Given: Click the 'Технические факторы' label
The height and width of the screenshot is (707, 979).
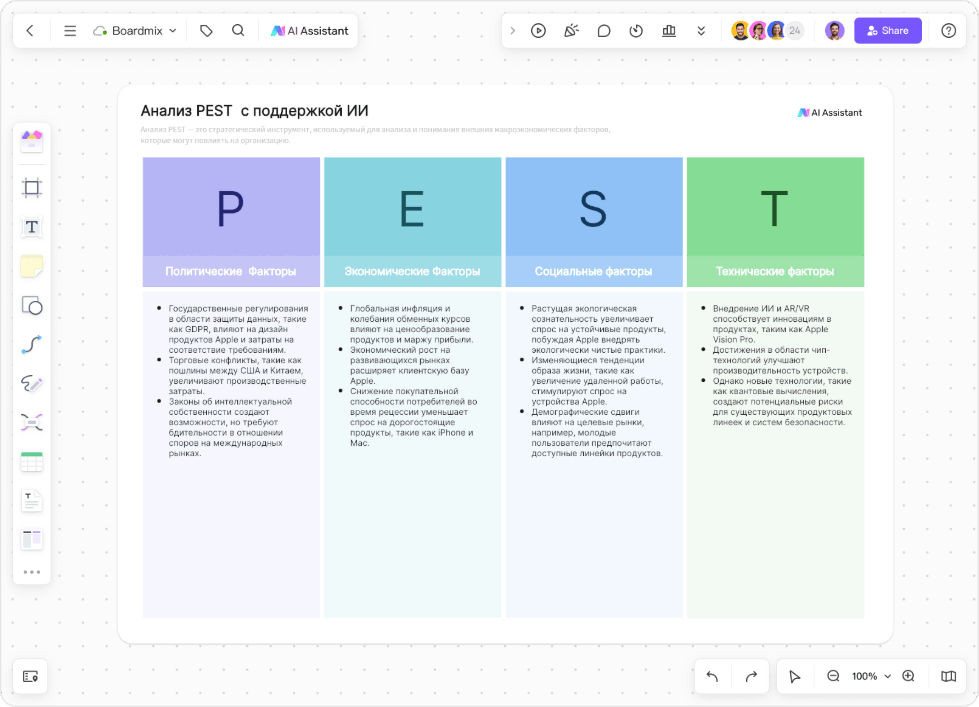Looking at the screenshot, I should (x=775, y=271).
